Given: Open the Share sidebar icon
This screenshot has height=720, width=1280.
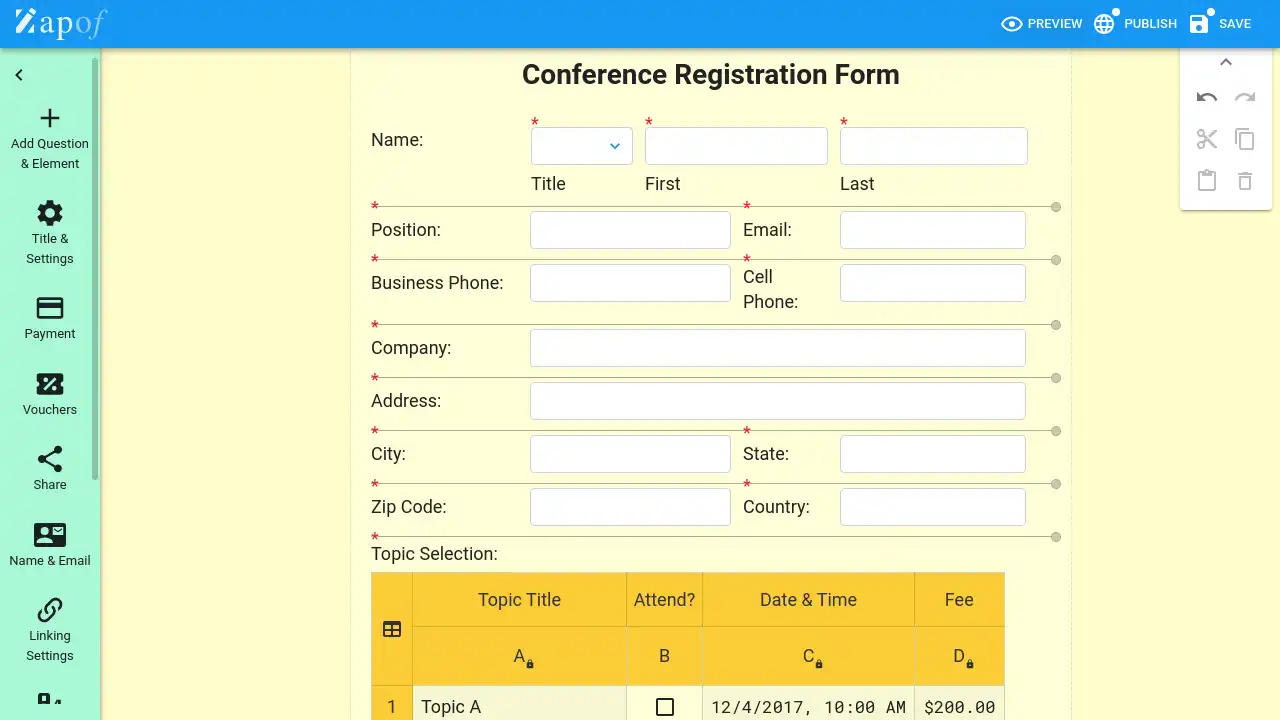Looking at the screenshot, I should tap(49, 467).
